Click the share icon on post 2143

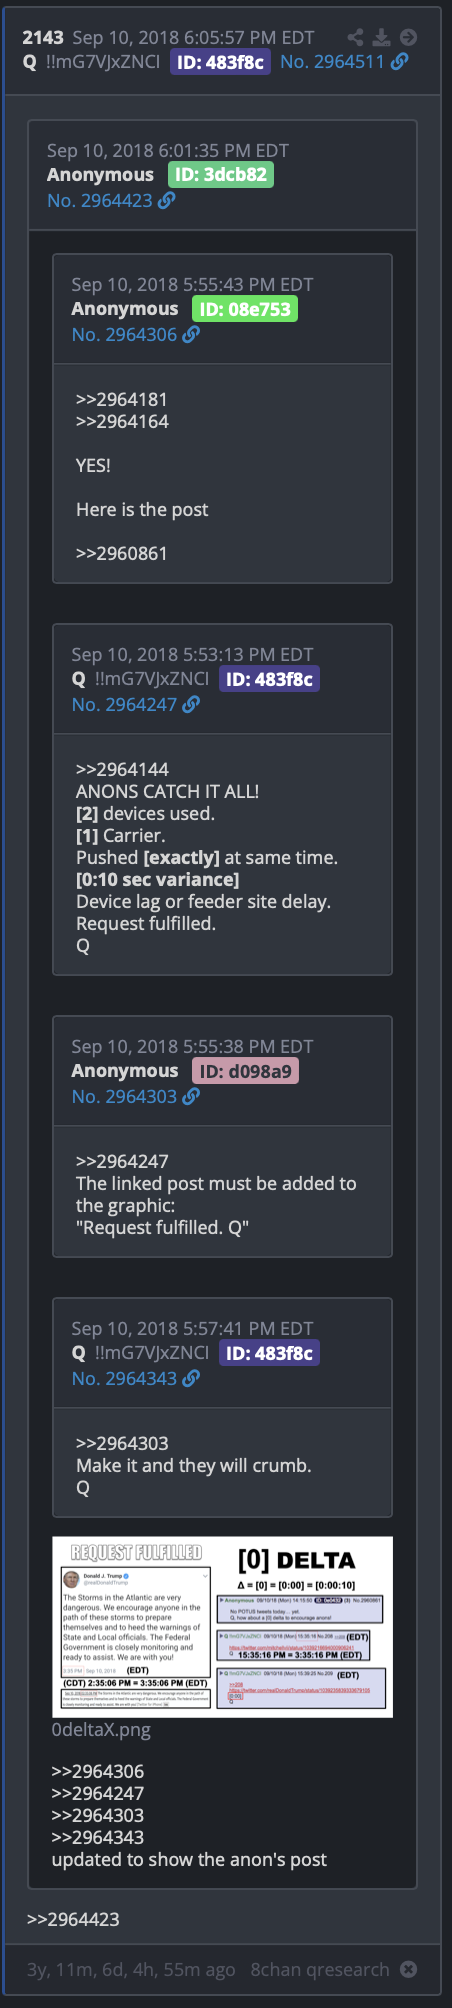pyautogui.click(x=355, y=37)
